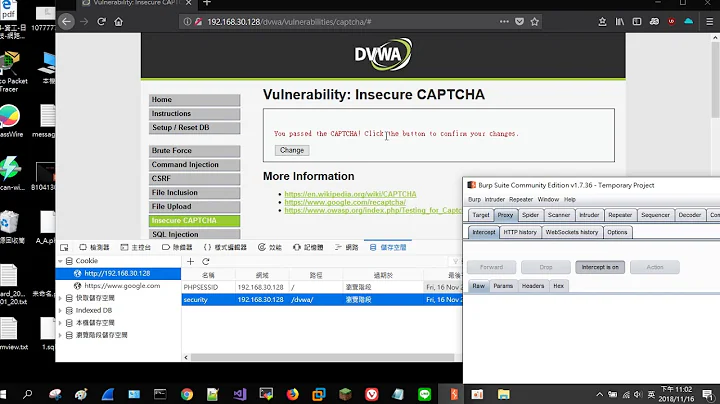720x404 pixels.
Task: Open Repeater menu in Burp menubar
Action: (521, 199)
